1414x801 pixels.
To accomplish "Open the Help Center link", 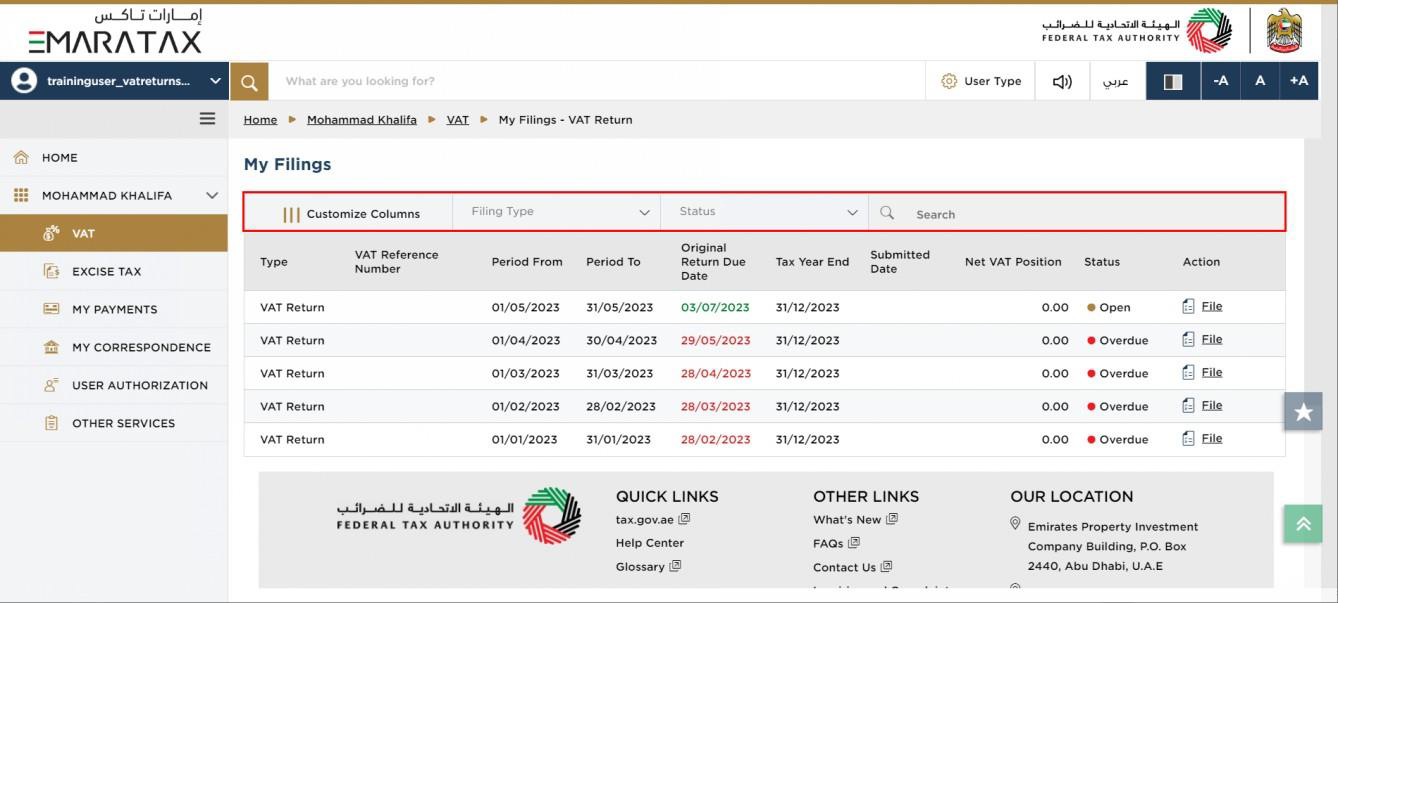I will pos(650,543).
